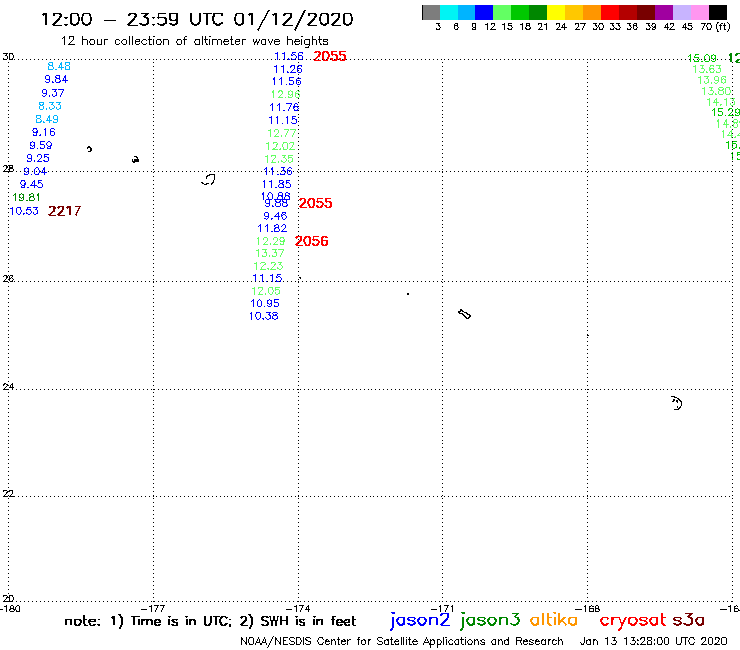Click the wave height reading '9.84'
740x650 pixels.
point(56,79)
